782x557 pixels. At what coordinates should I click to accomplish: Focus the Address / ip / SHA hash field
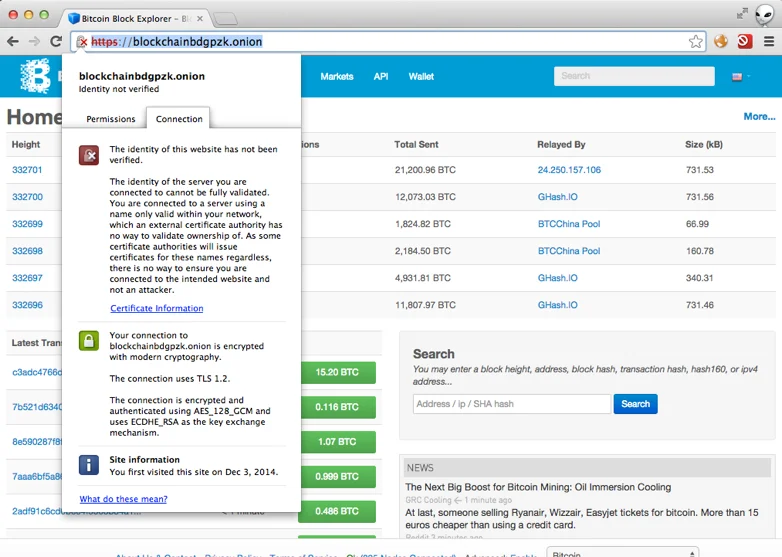tap(511, 404)
